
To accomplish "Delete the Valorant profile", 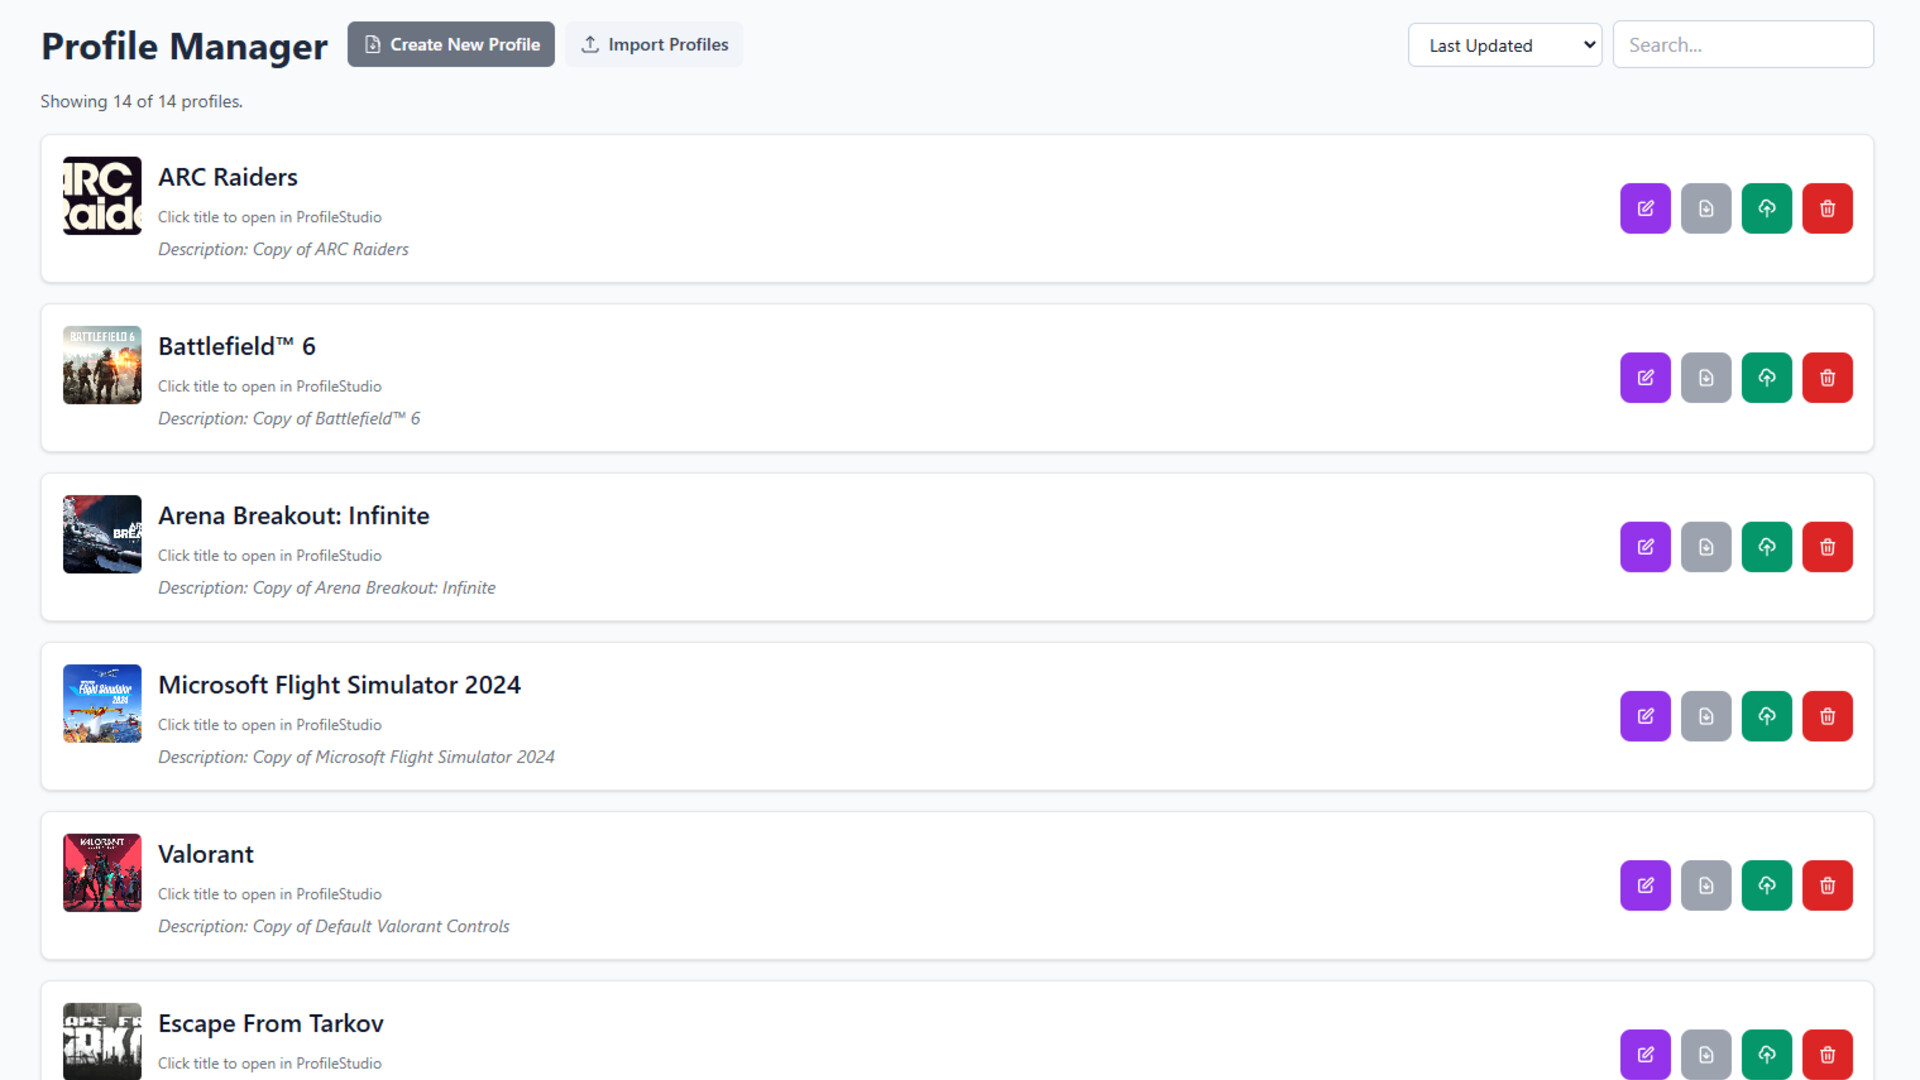I will (1827, 885).
